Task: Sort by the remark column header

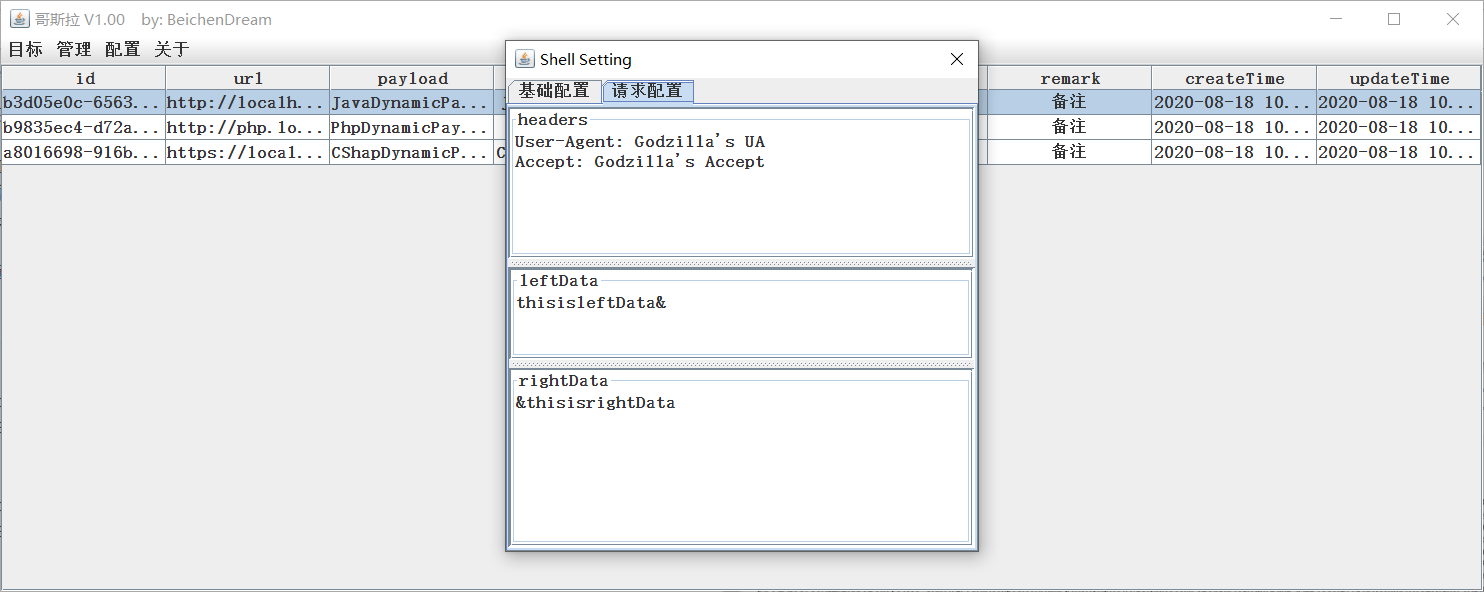Action: pos(1070,78)
